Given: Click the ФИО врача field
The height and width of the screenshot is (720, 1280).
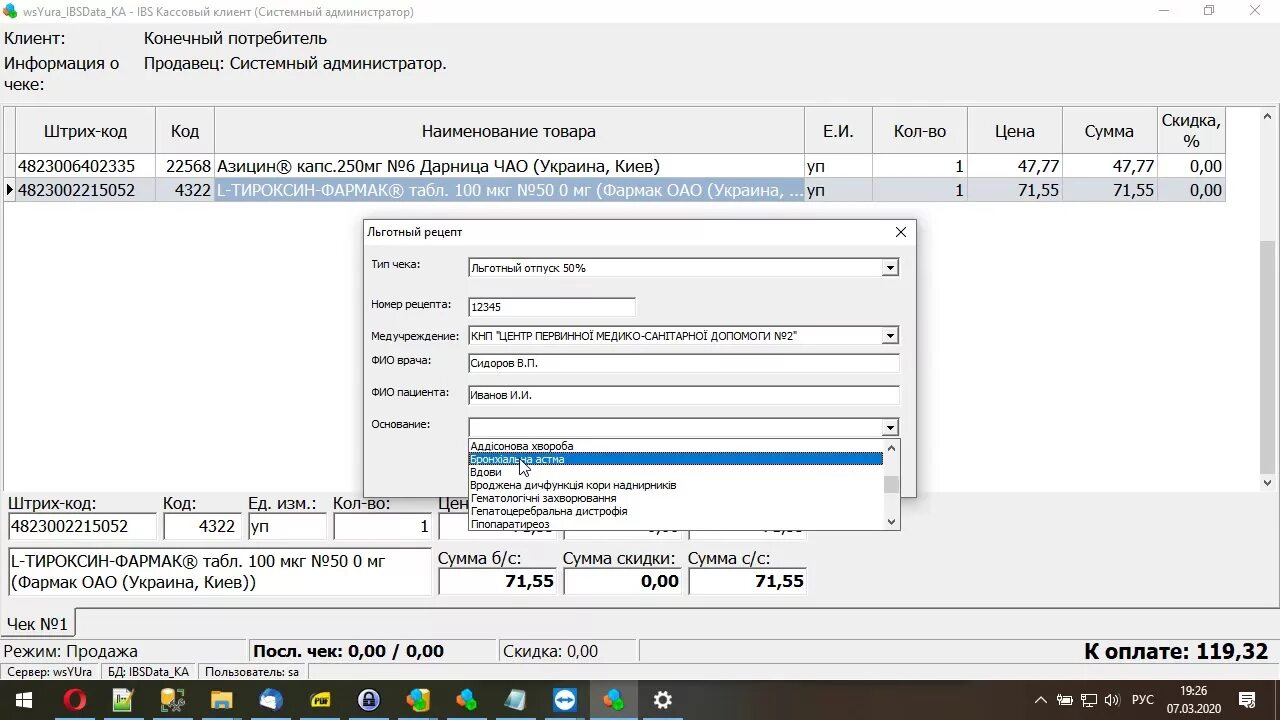Looking at the screenshot, I should point(683,363).
